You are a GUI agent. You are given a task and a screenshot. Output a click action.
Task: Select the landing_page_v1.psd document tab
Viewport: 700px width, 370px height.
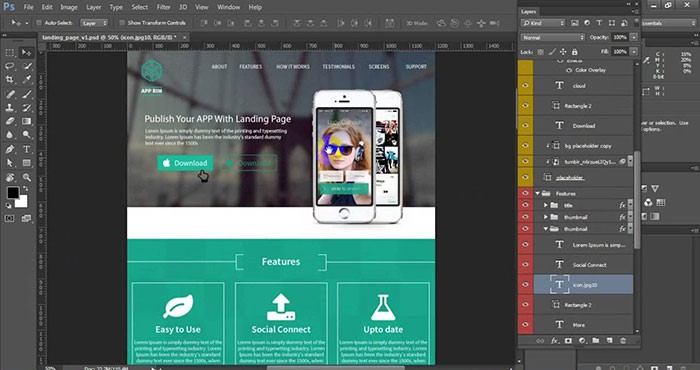[110, 37]
